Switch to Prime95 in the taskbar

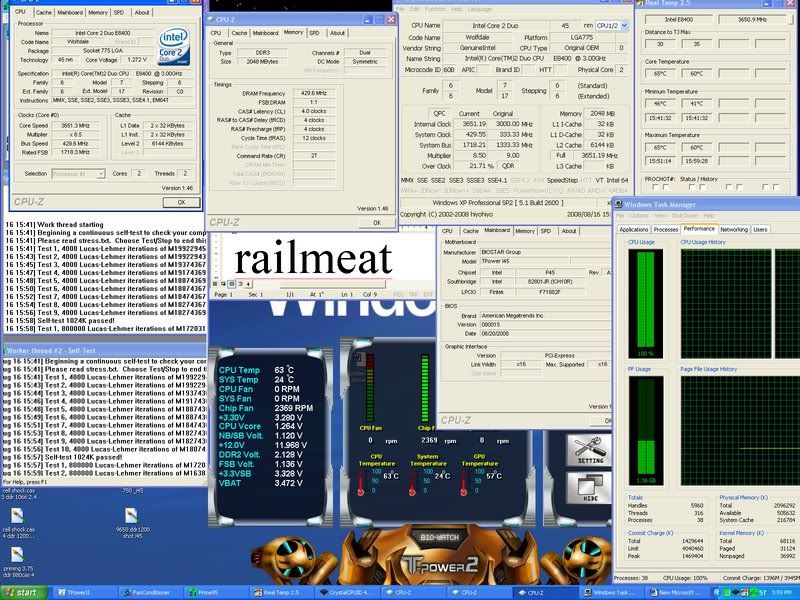[214, 593]
